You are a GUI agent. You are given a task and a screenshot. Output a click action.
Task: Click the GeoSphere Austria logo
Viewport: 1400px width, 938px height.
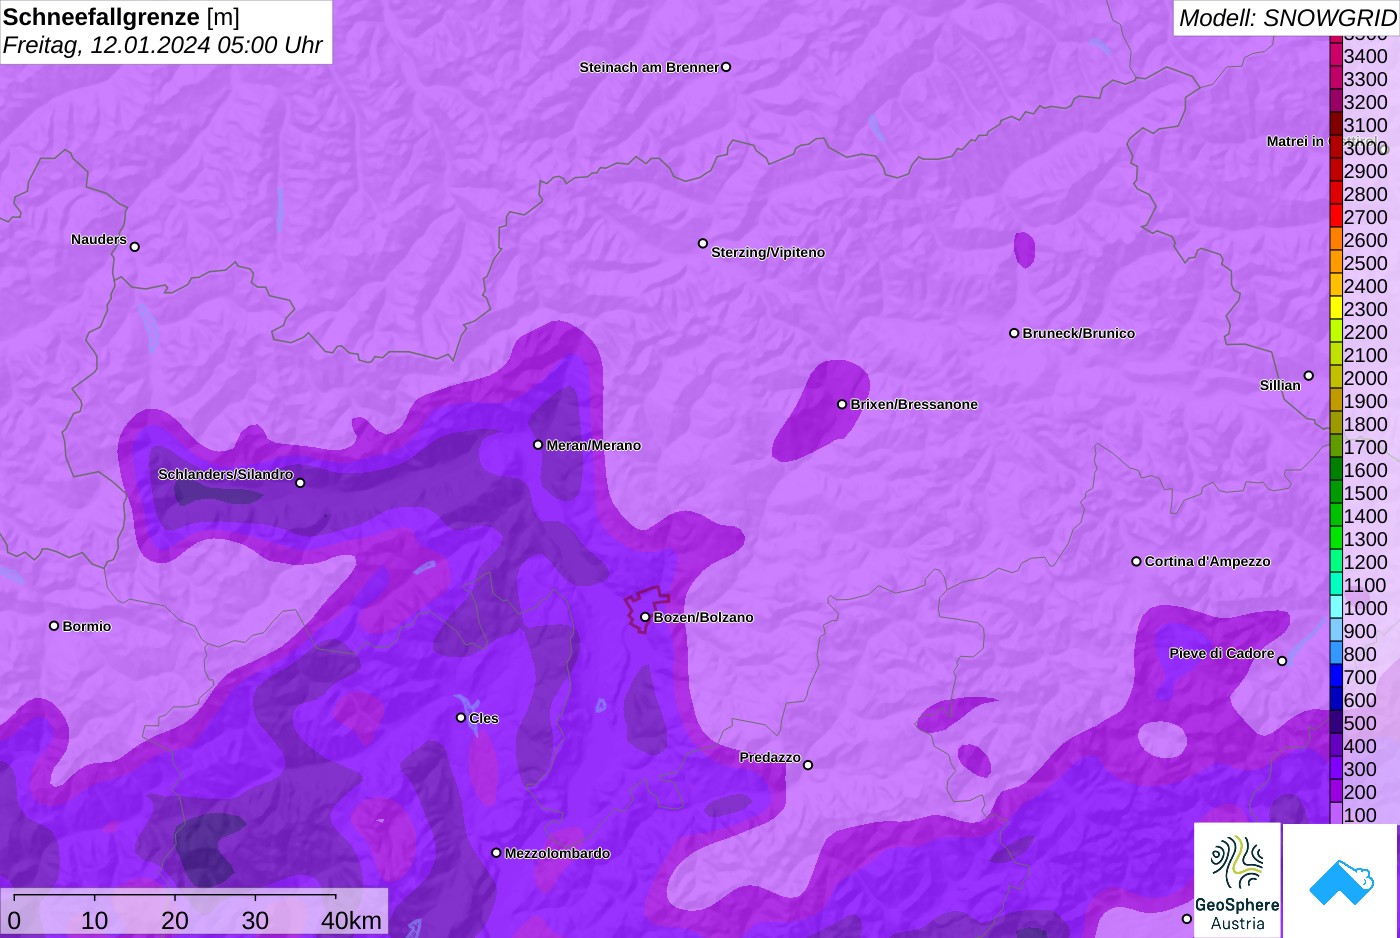point(1237,879)
